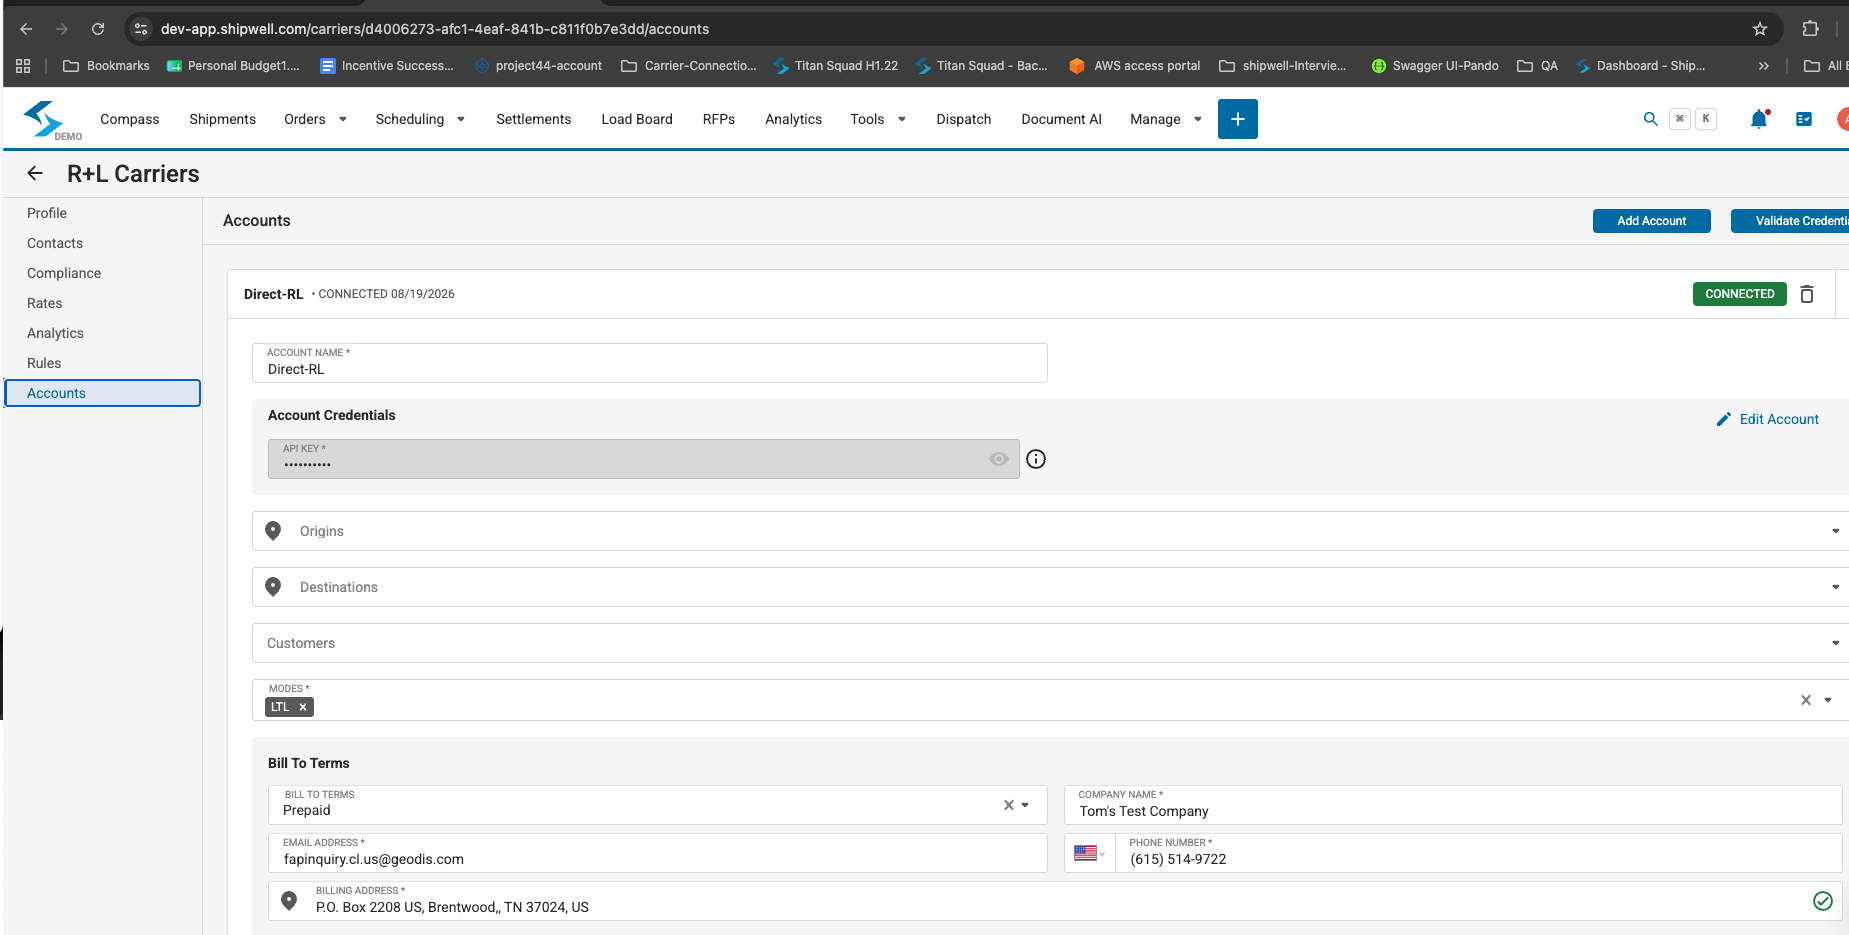Click the Shipwell DEMO logo
1849x935 pixels.
[50, 120]
